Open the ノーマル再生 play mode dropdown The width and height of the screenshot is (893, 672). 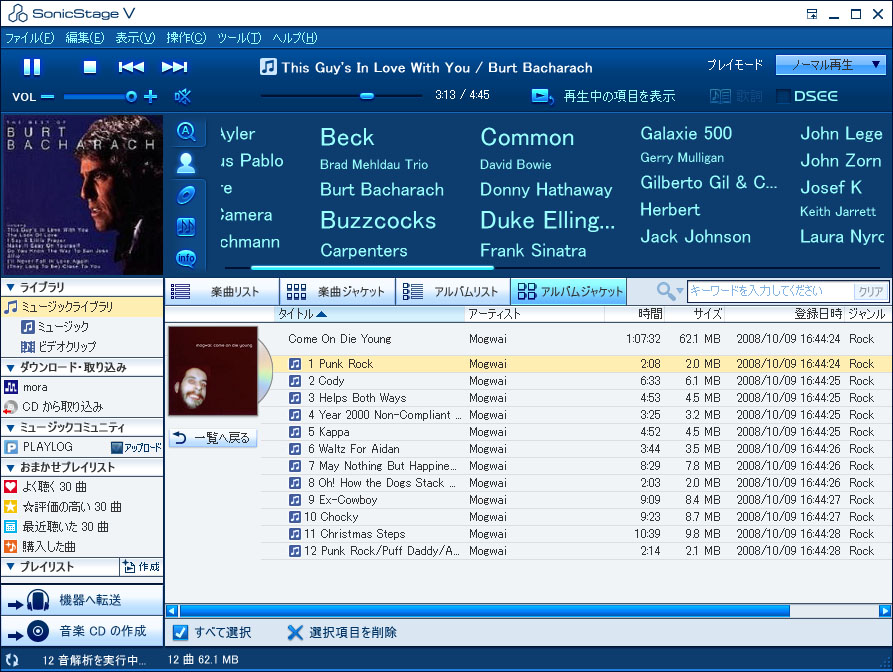(830, 65)
